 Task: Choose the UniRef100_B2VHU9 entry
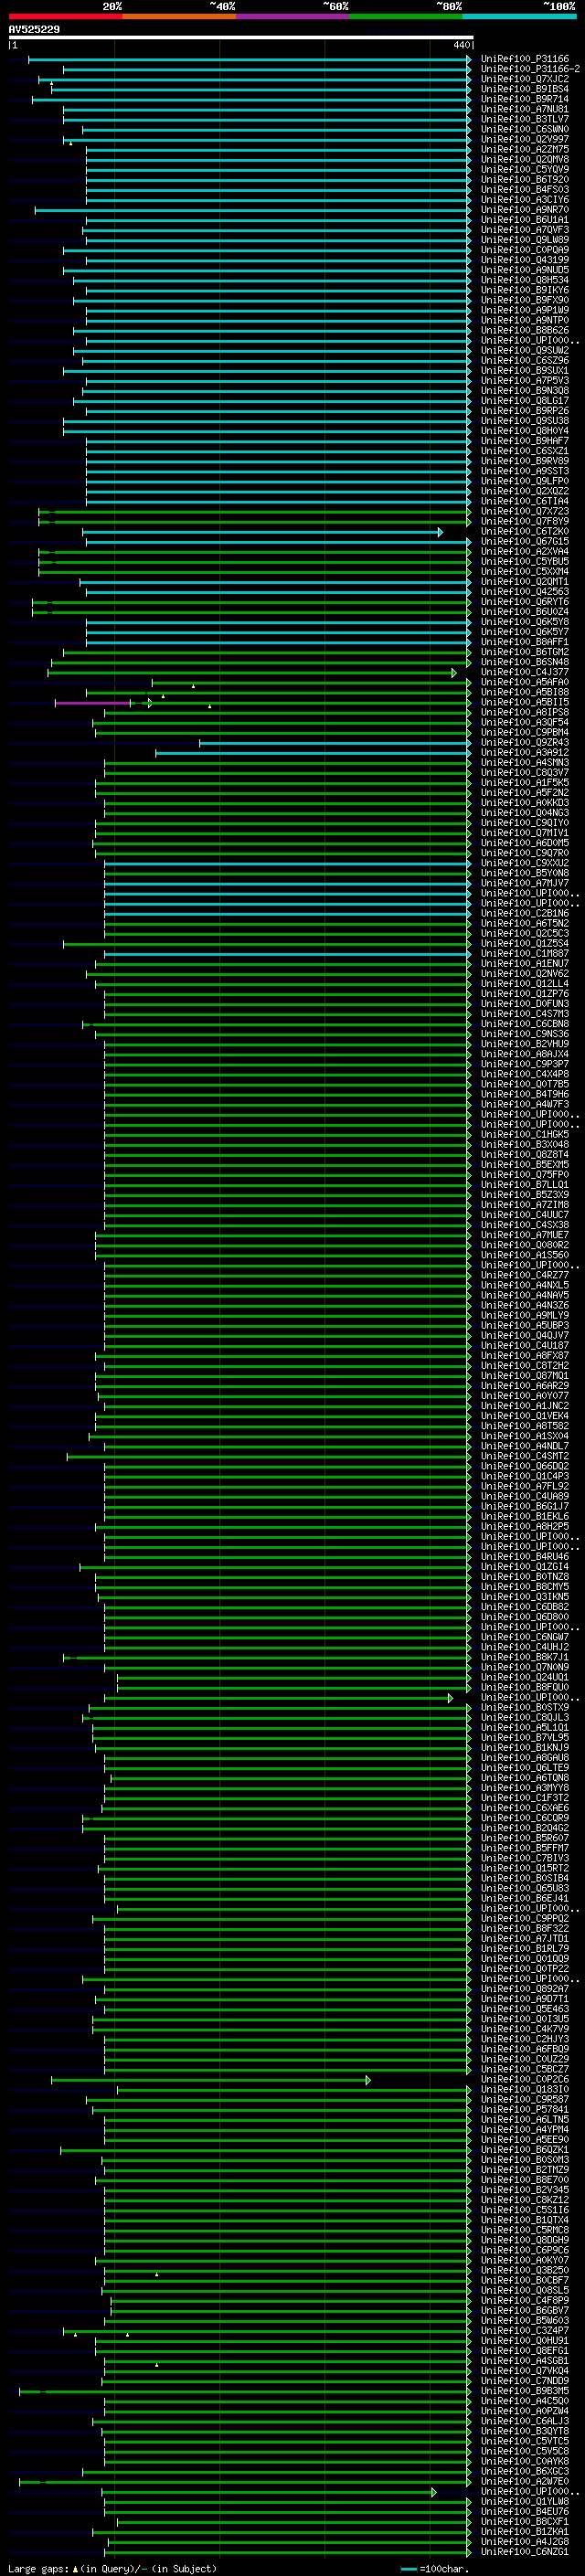pyautogui.click(x=524, y=1044)
